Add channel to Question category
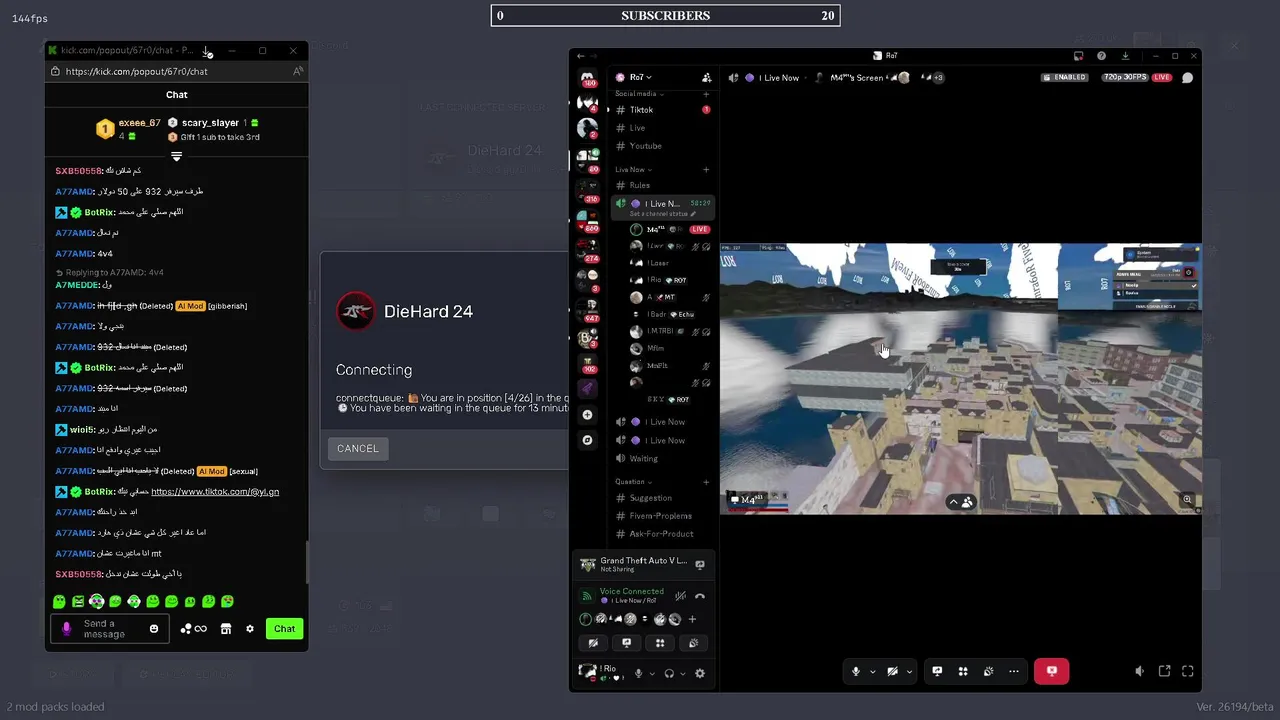Screen dimensions: 1280x720 click(x=706, y=481)
